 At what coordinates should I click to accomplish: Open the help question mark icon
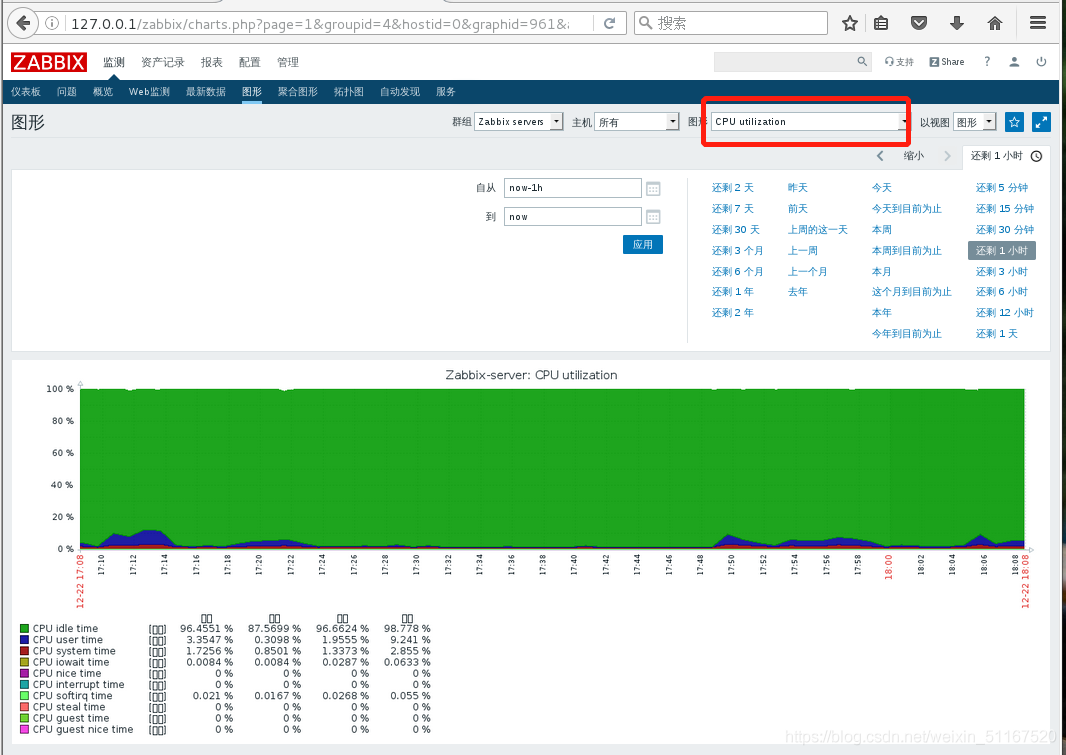pyautogui.click(x=987, y=62)
